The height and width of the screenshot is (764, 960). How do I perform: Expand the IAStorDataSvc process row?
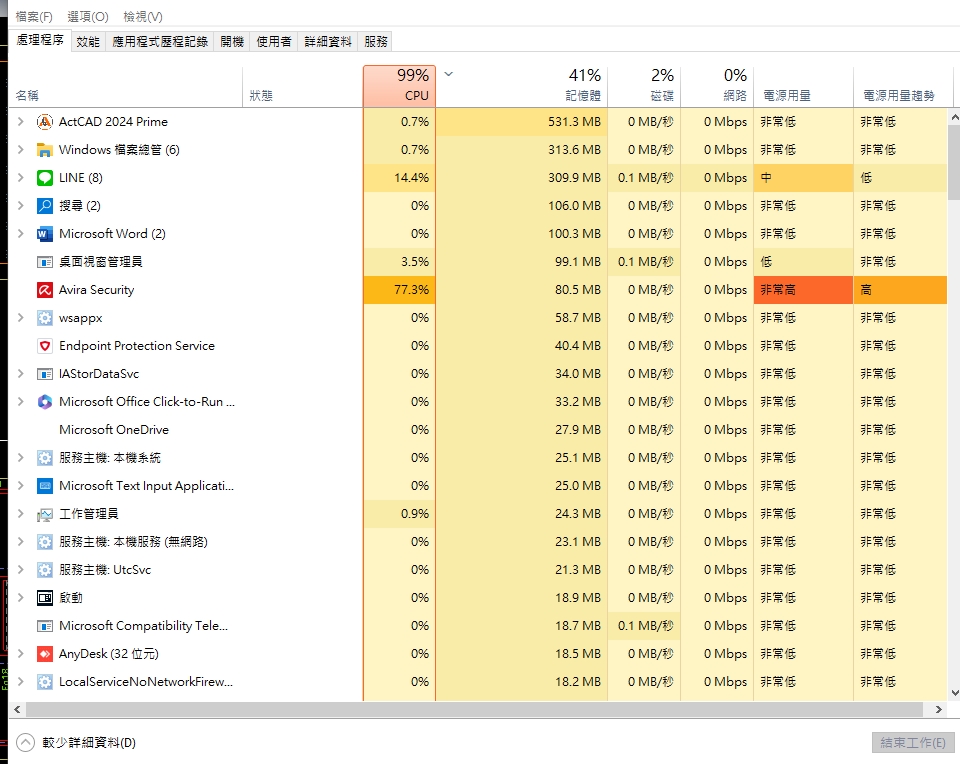20,374
